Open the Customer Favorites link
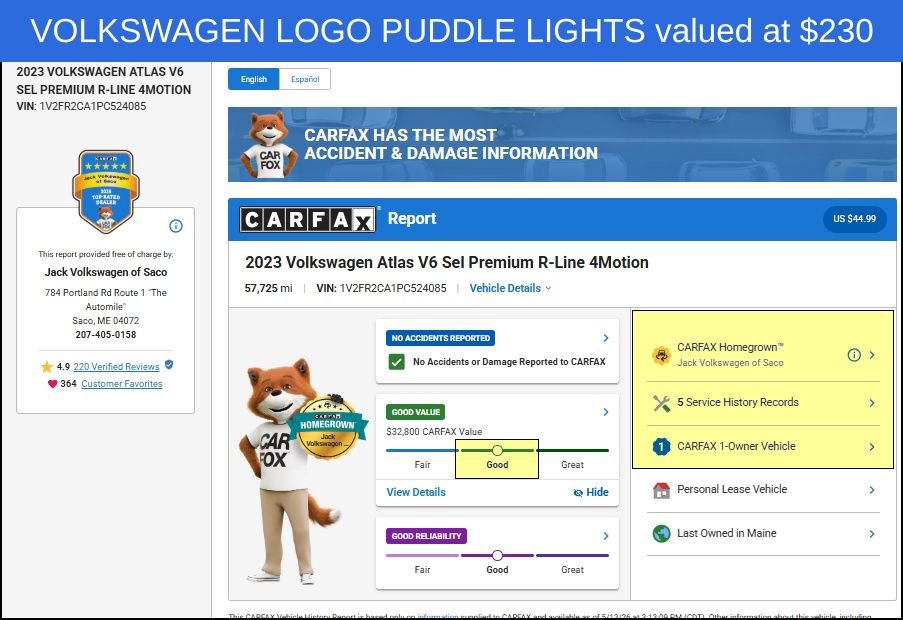The width and height of the screenshot is (903, 620). coord(122,384)
